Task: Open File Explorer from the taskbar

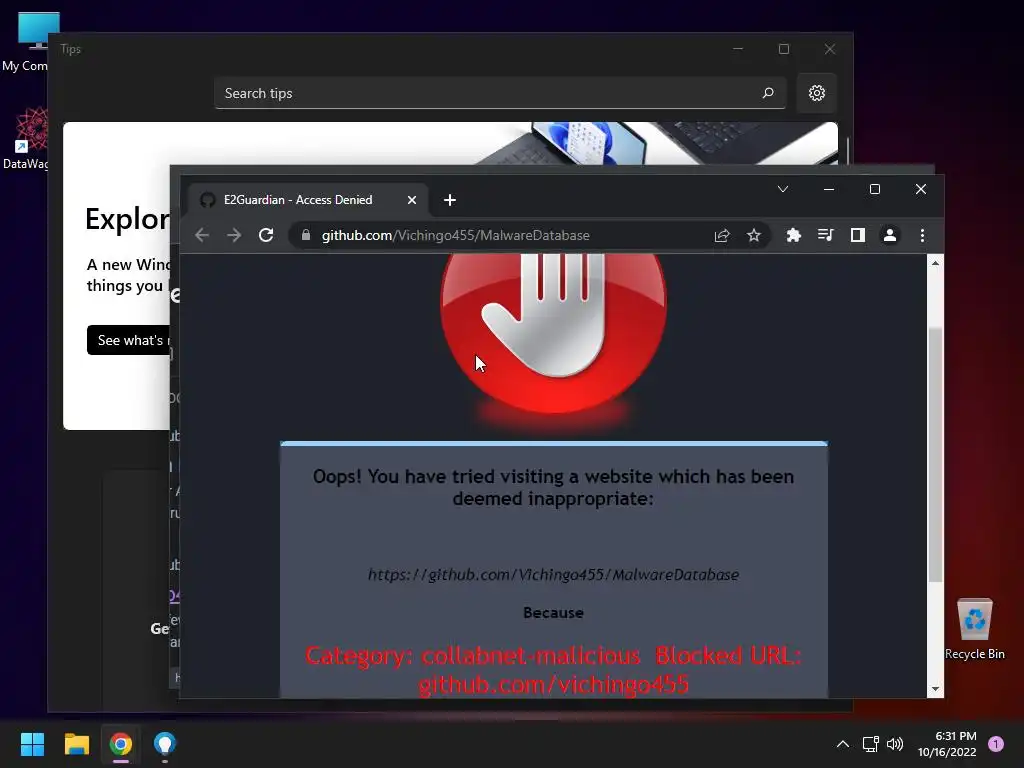Action: click(x=76, y=744)
